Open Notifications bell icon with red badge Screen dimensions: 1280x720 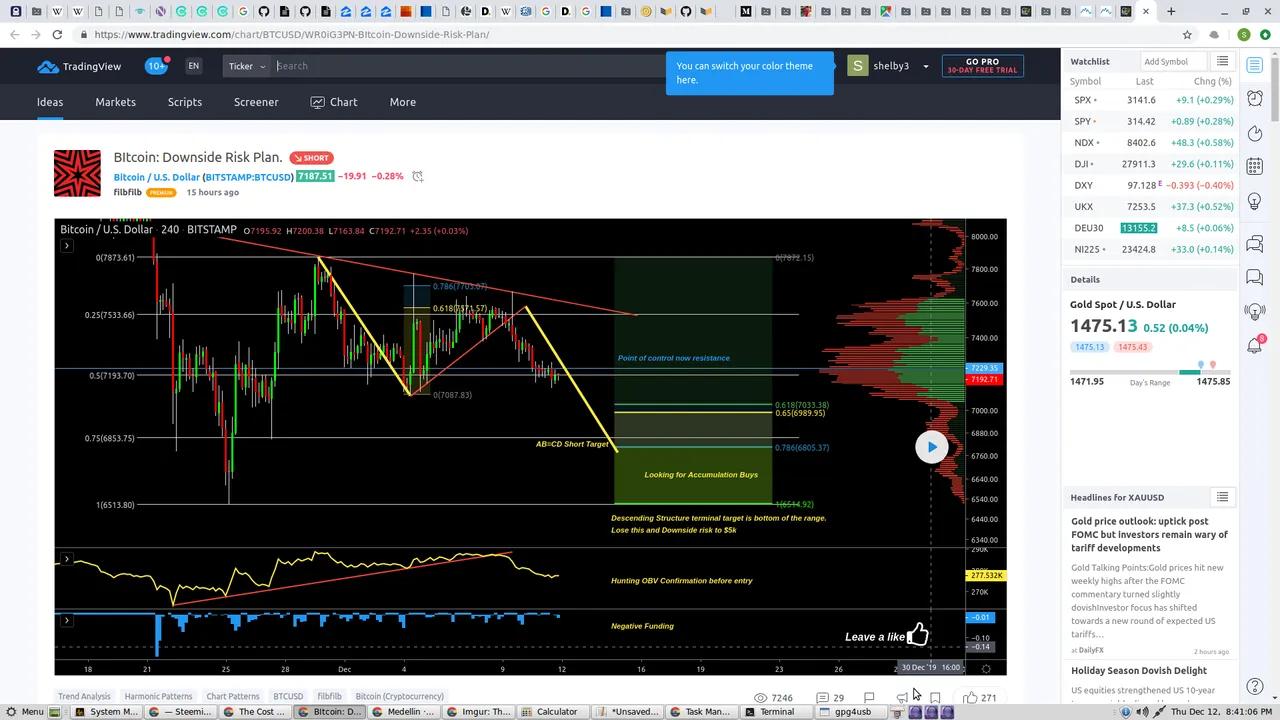1255,345
